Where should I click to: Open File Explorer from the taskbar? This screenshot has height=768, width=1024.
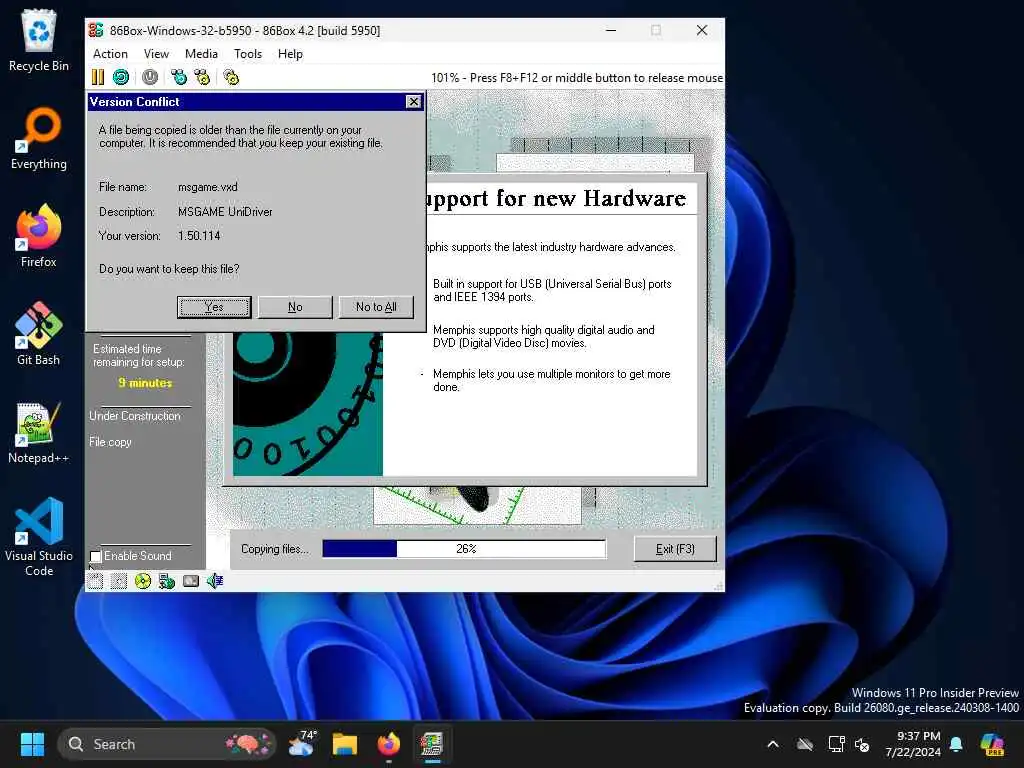345,744
